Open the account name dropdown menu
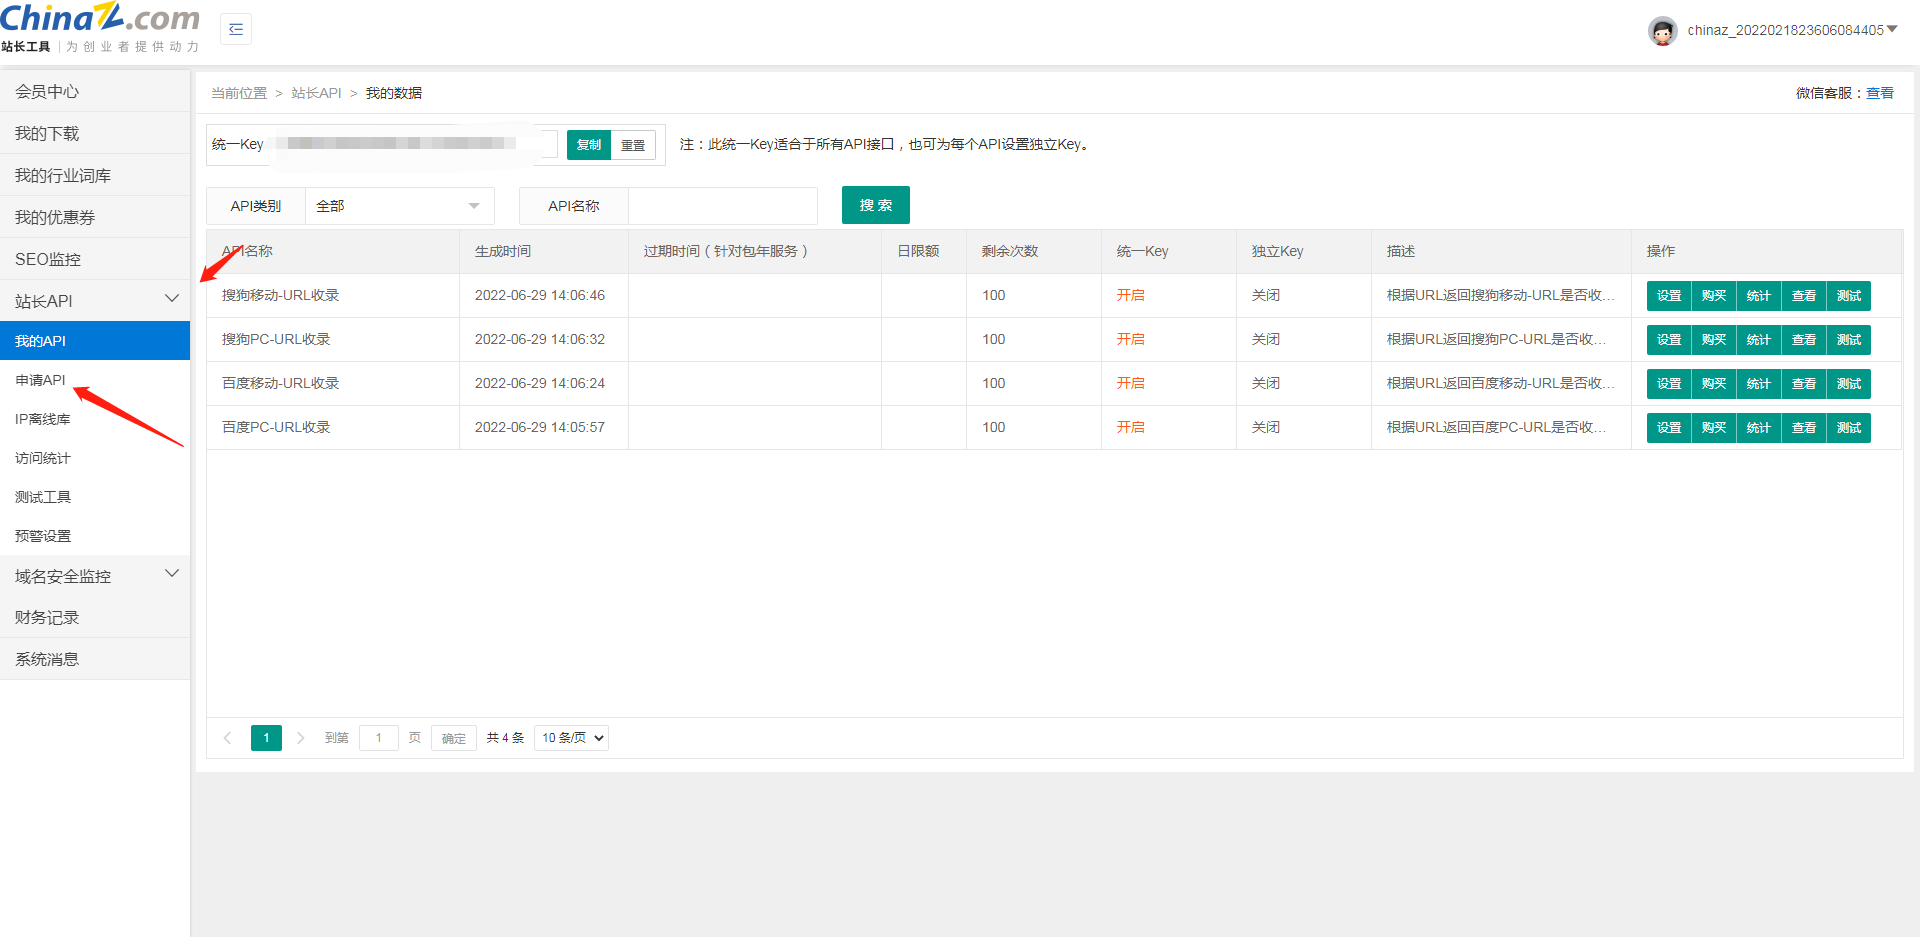 [1792, 30]
